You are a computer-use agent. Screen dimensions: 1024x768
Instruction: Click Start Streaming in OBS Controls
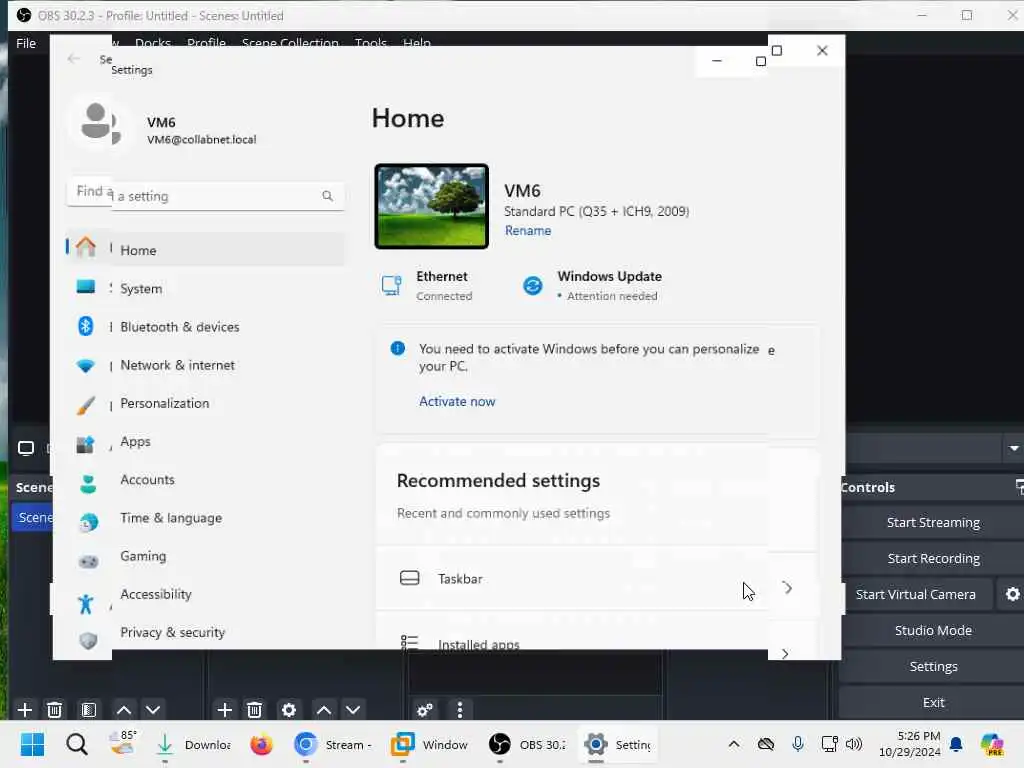click(x=933, y=522)
